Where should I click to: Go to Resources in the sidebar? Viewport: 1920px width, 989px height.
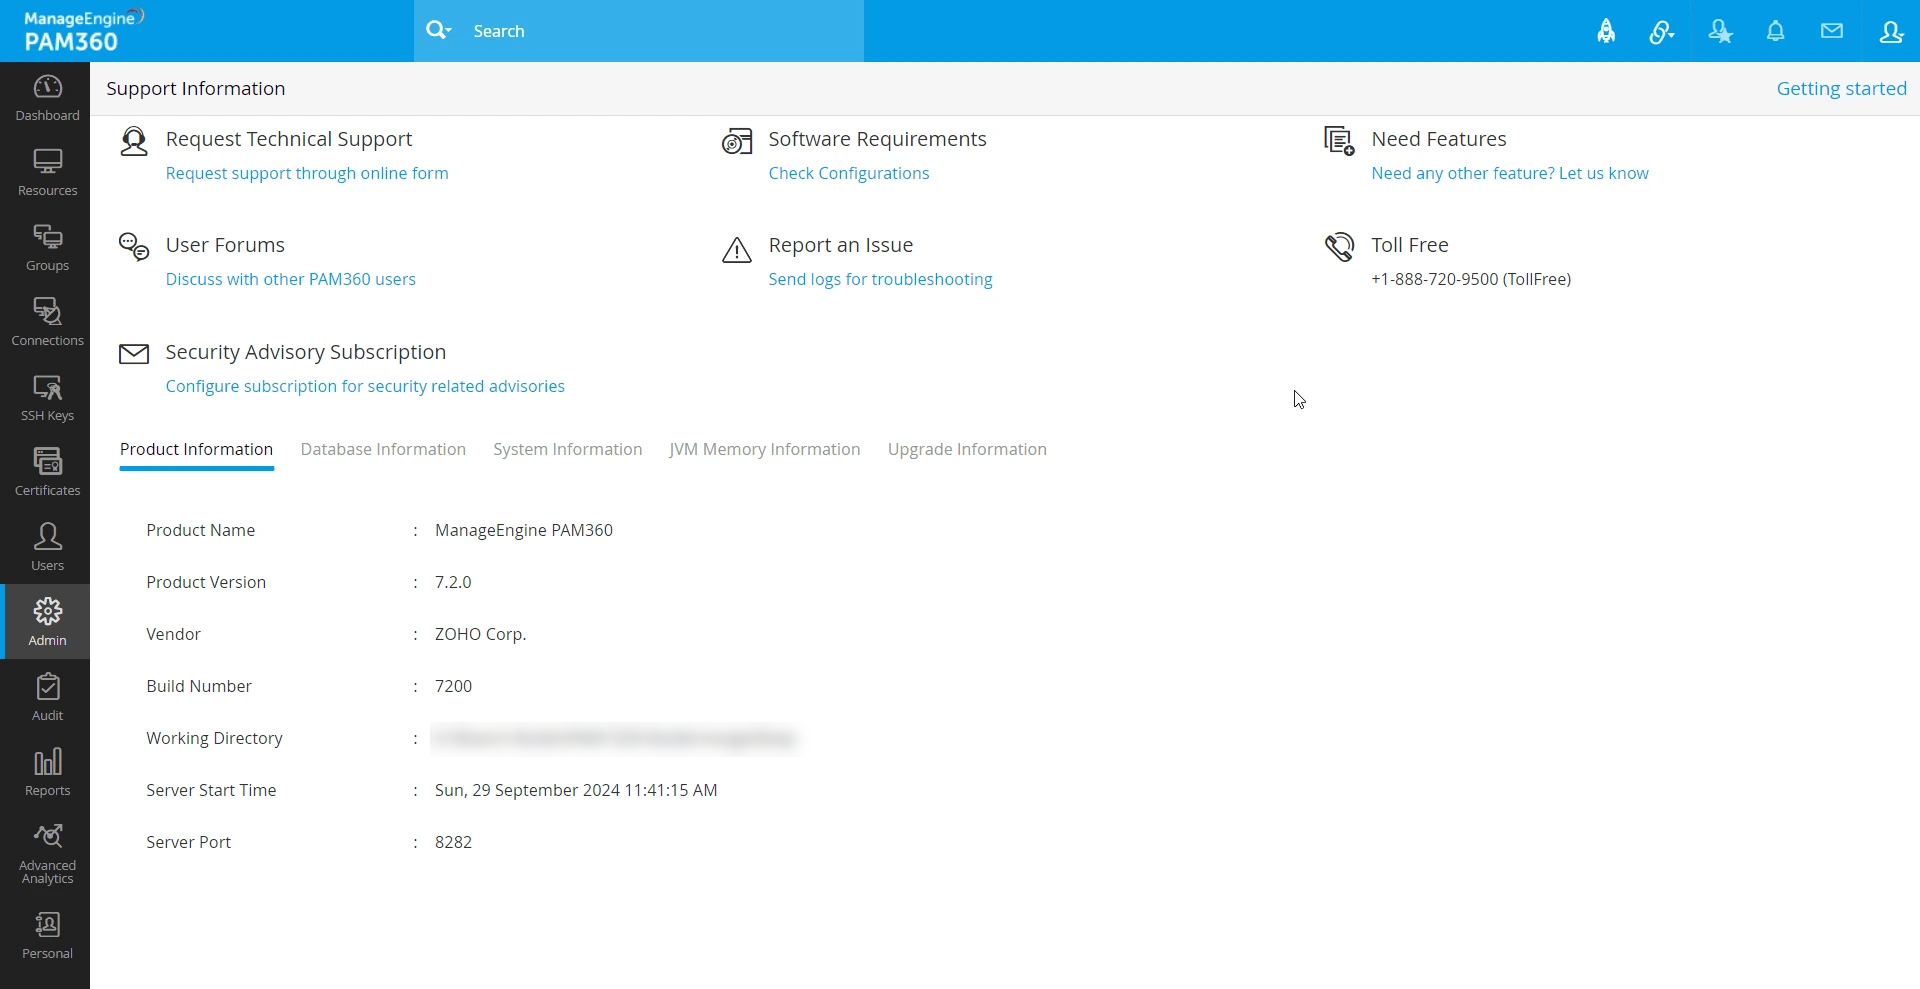click(47, 173)
